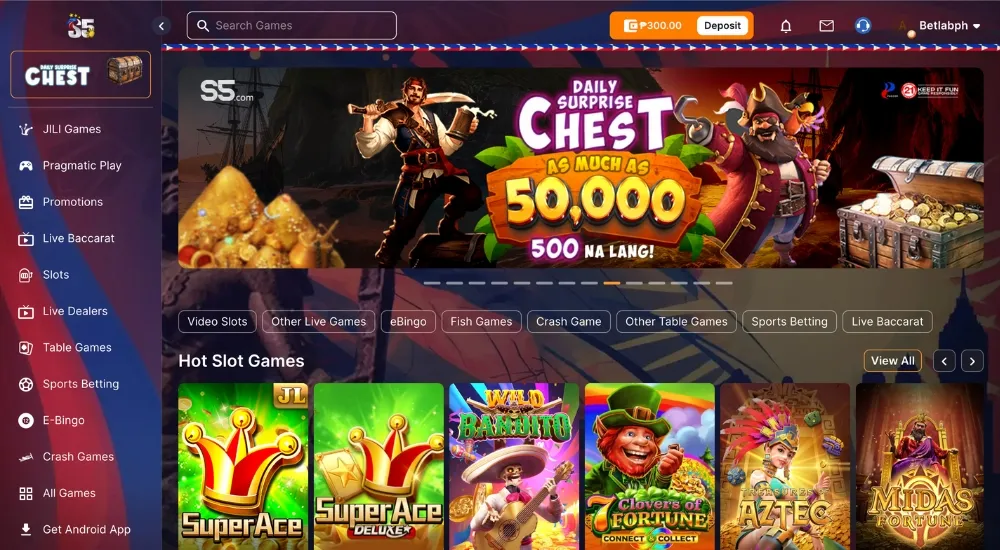Click View All for Hot Slot Games
Image resolution: width=1000 pixels, height=550 pixels.
click(893, 360)
